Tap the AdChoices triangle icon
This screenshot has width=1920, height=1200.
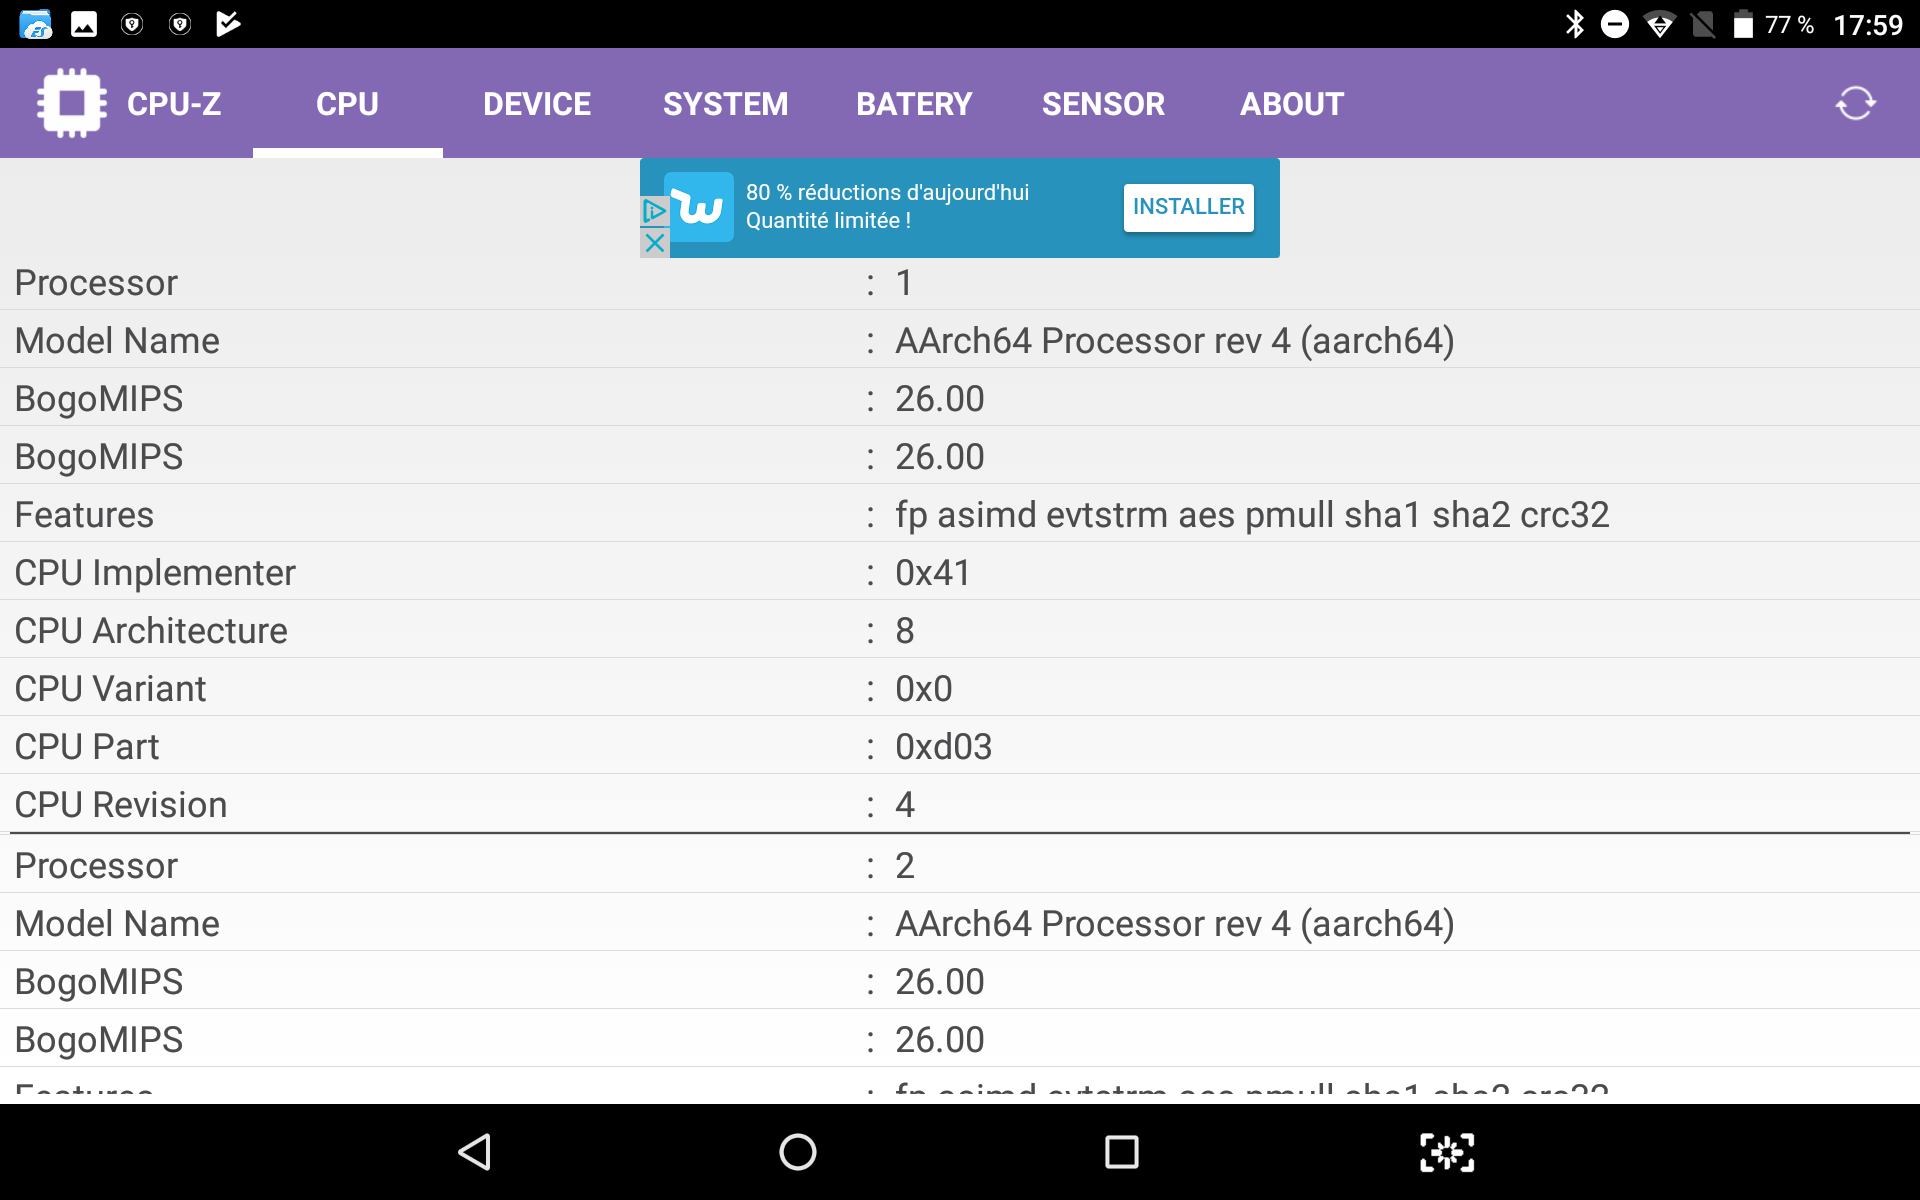[x=655, y=211]
